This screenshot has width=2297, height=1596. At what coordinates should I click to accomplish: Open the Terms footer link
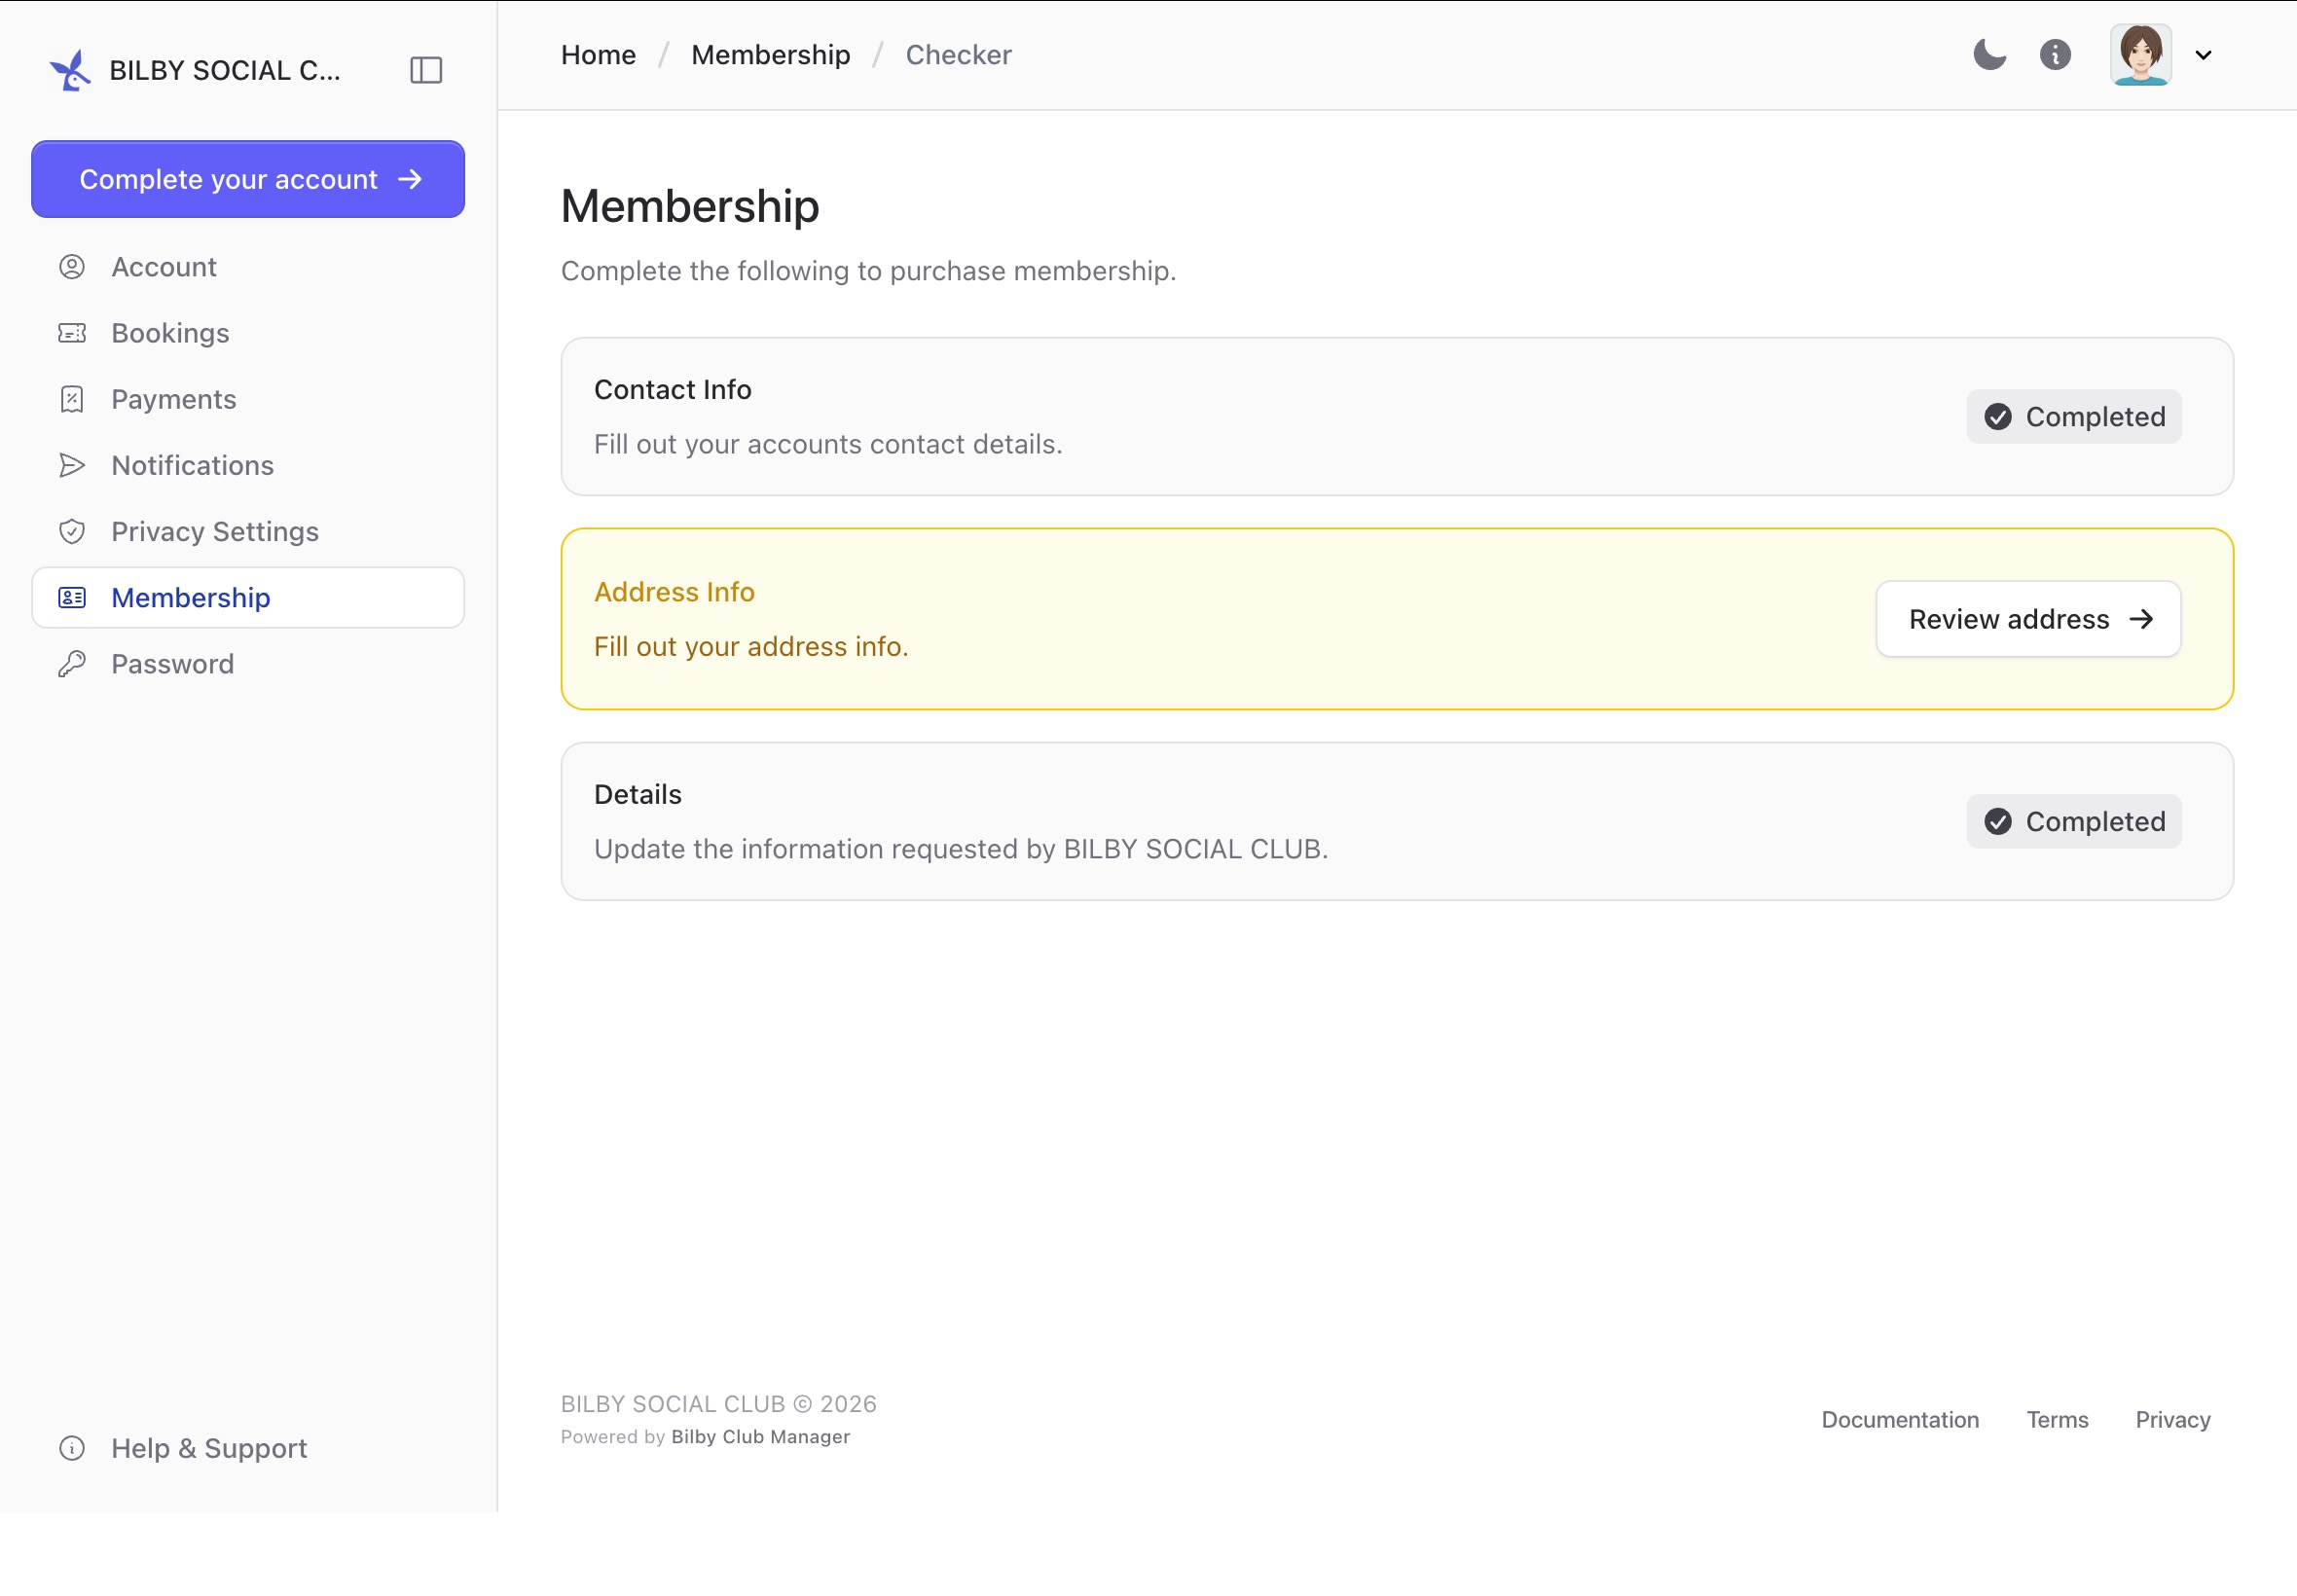click(2057, 1419)
